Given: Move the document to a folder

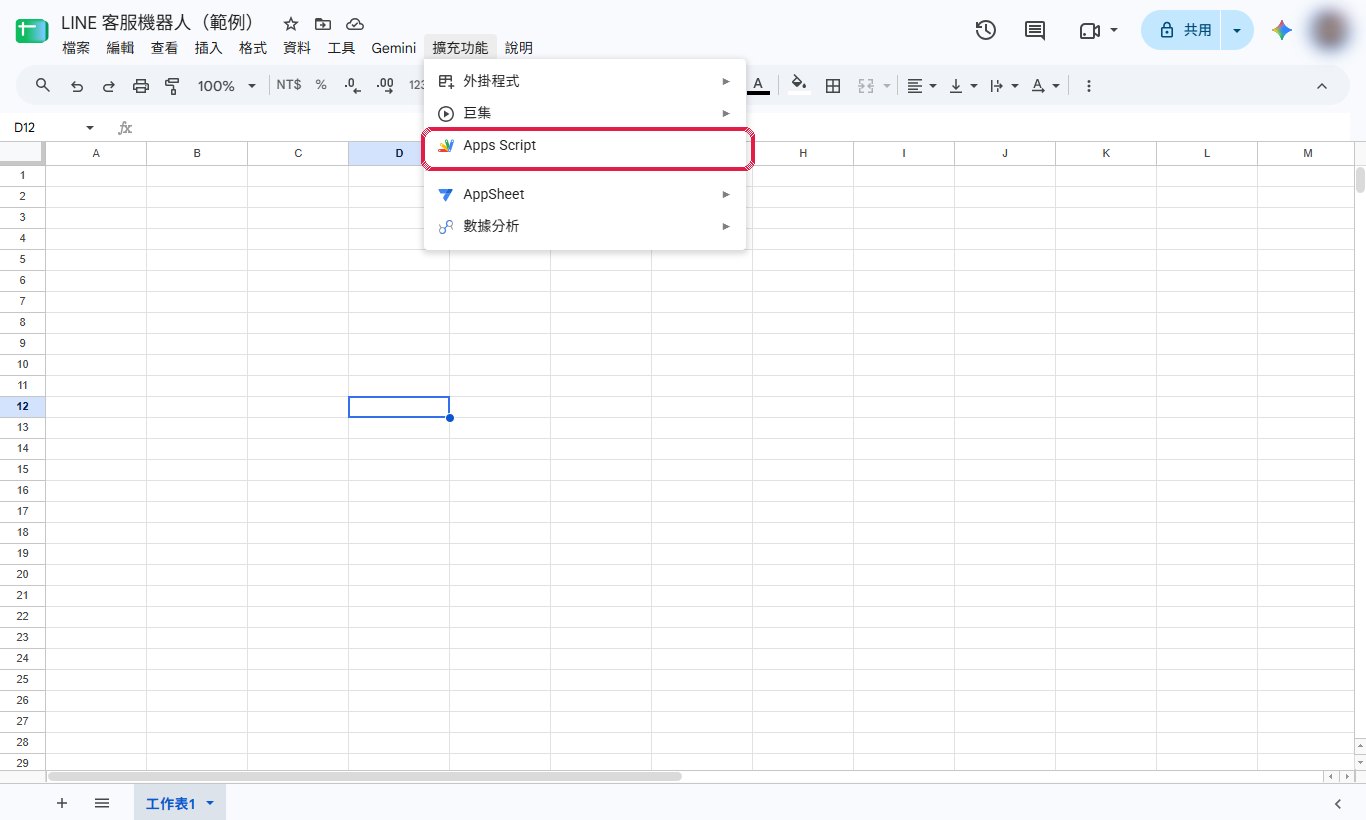Looking at the screenshot, I should point(322,24).
